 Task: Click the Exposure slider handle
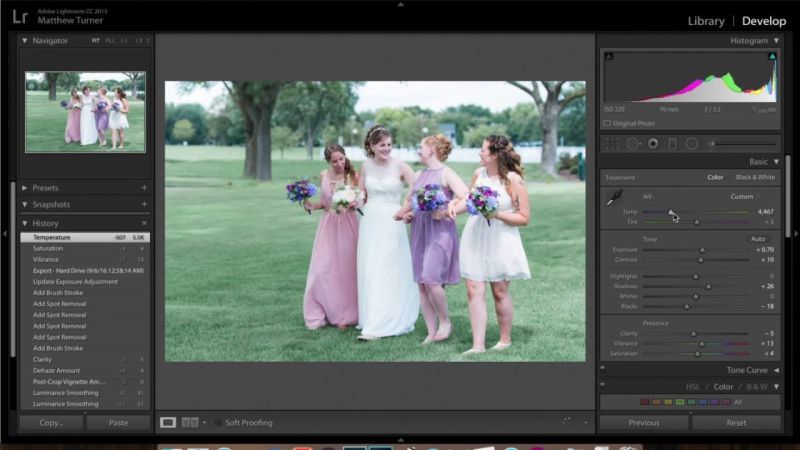(x=702, y=250)
